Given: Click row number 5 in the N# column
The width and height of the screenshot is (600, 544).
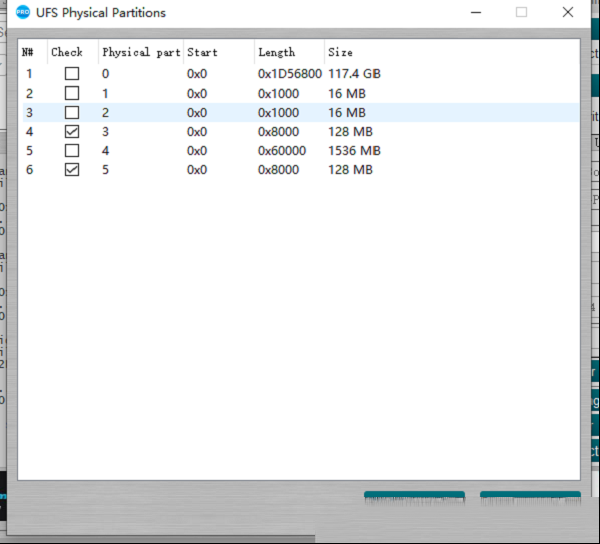Looking at the screenshot, I should click(x=29, y=151).
